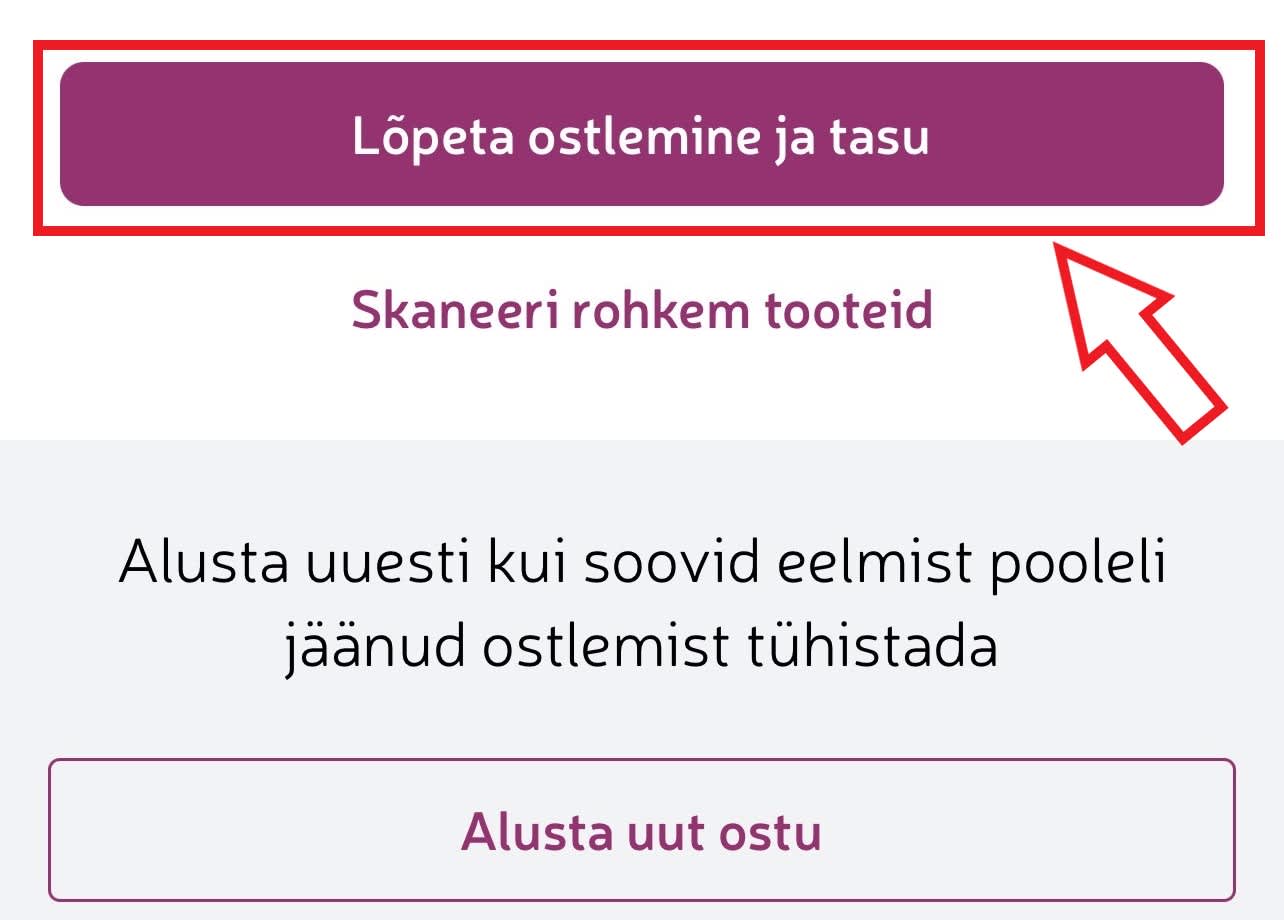
Task: Scan more products via purple text link
Action: pos(641,310)
